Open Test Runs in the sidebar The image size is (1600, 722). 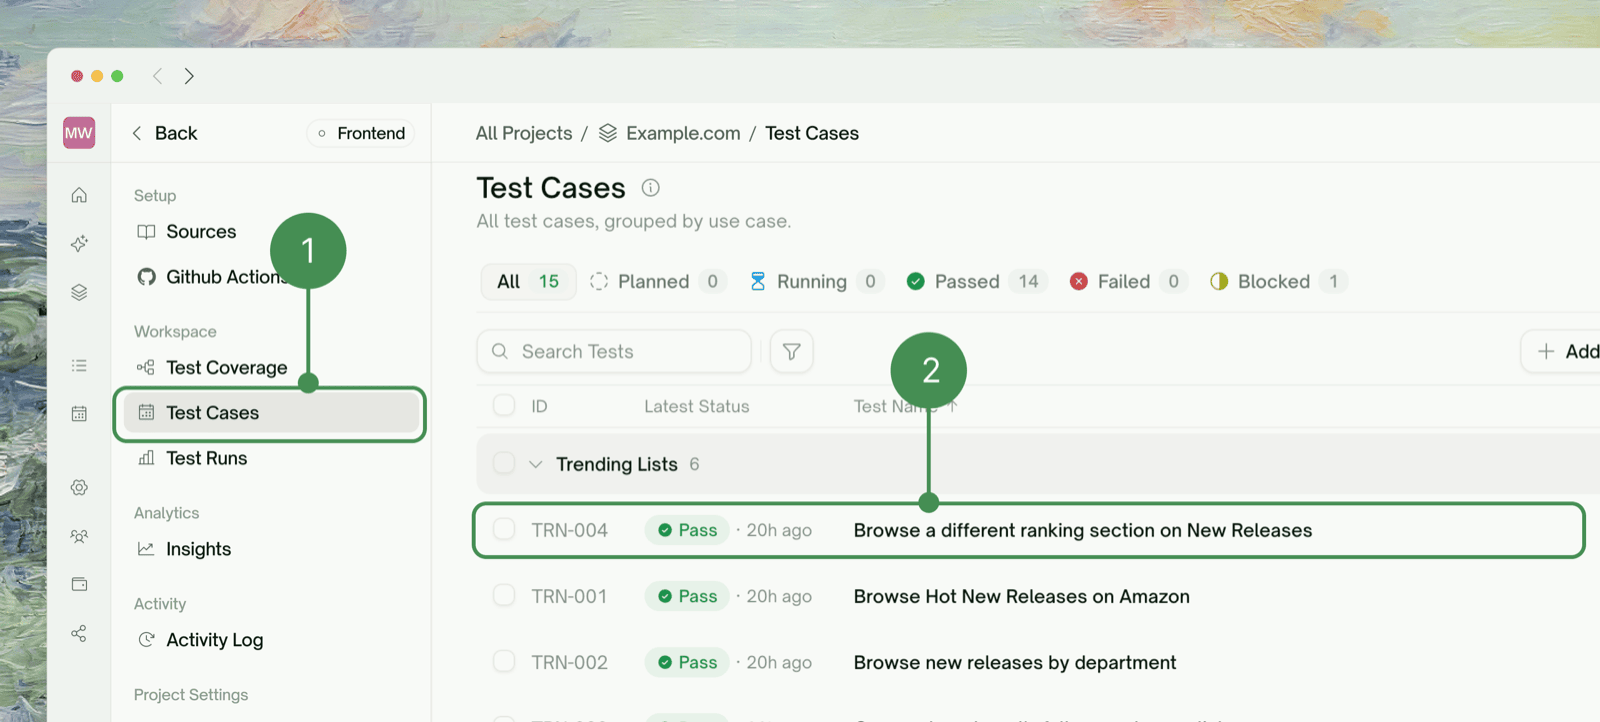coord(192,458)
